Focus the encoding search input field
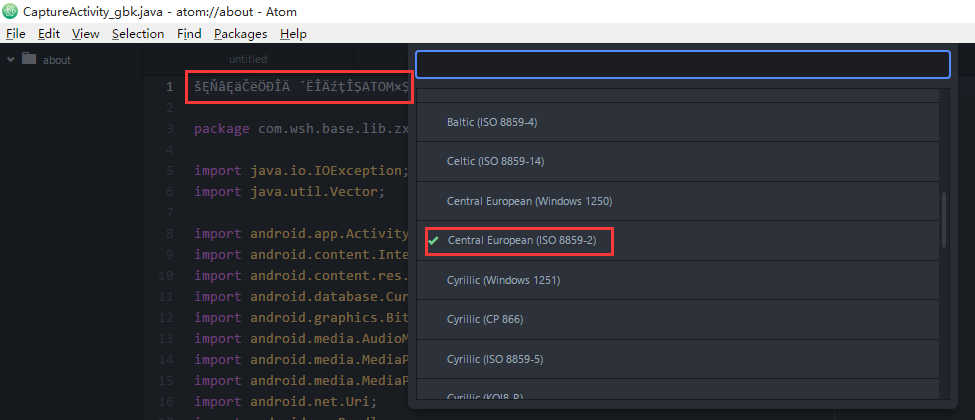 683,65
